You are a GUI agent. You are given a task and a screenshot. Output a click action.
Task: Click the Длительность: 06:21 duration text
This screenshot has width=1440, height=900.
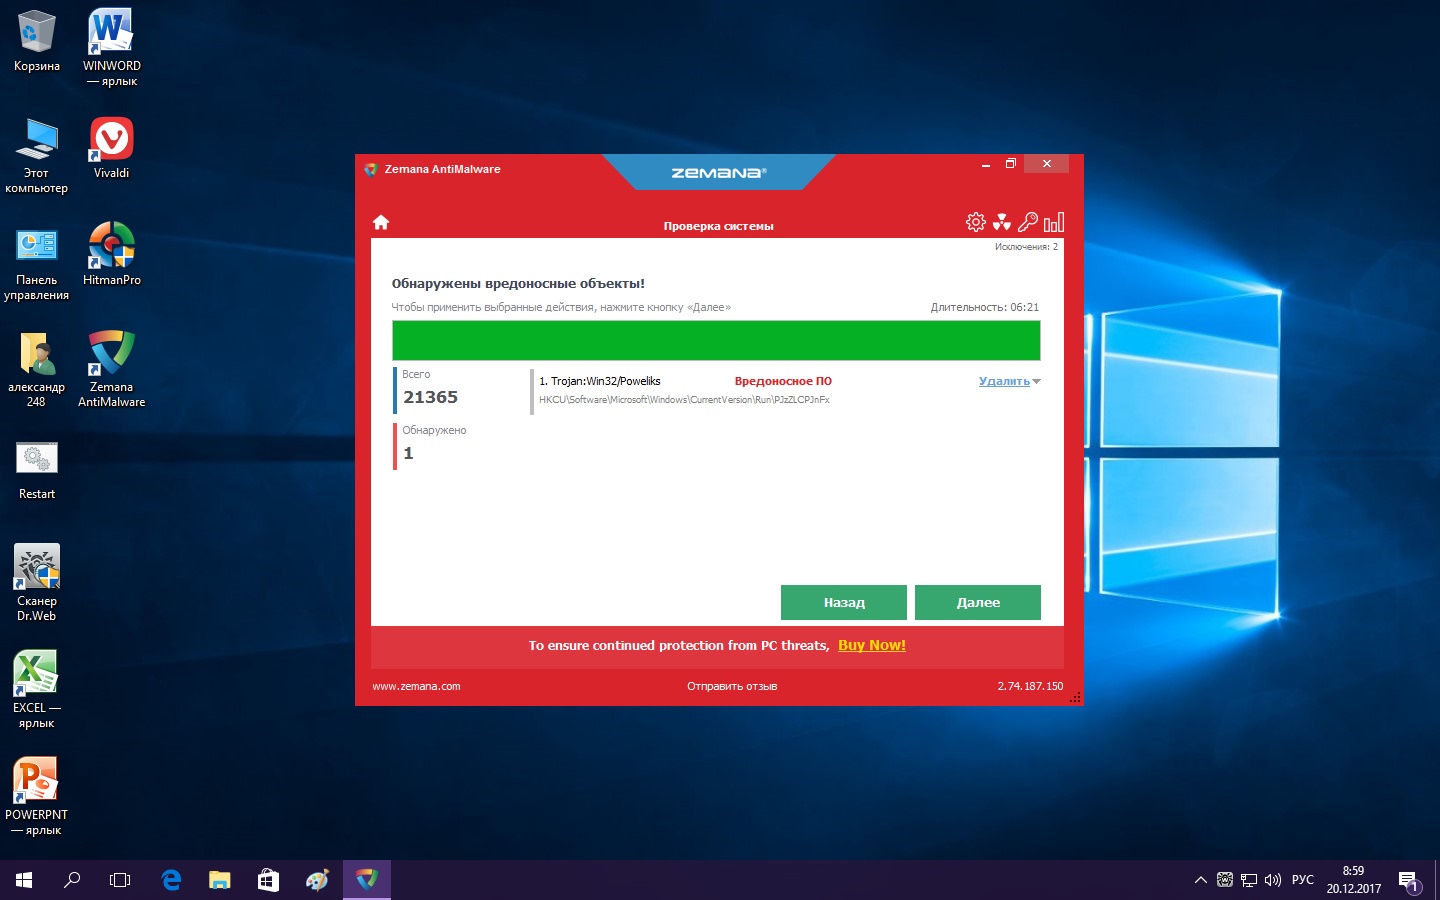coord(985,307)
